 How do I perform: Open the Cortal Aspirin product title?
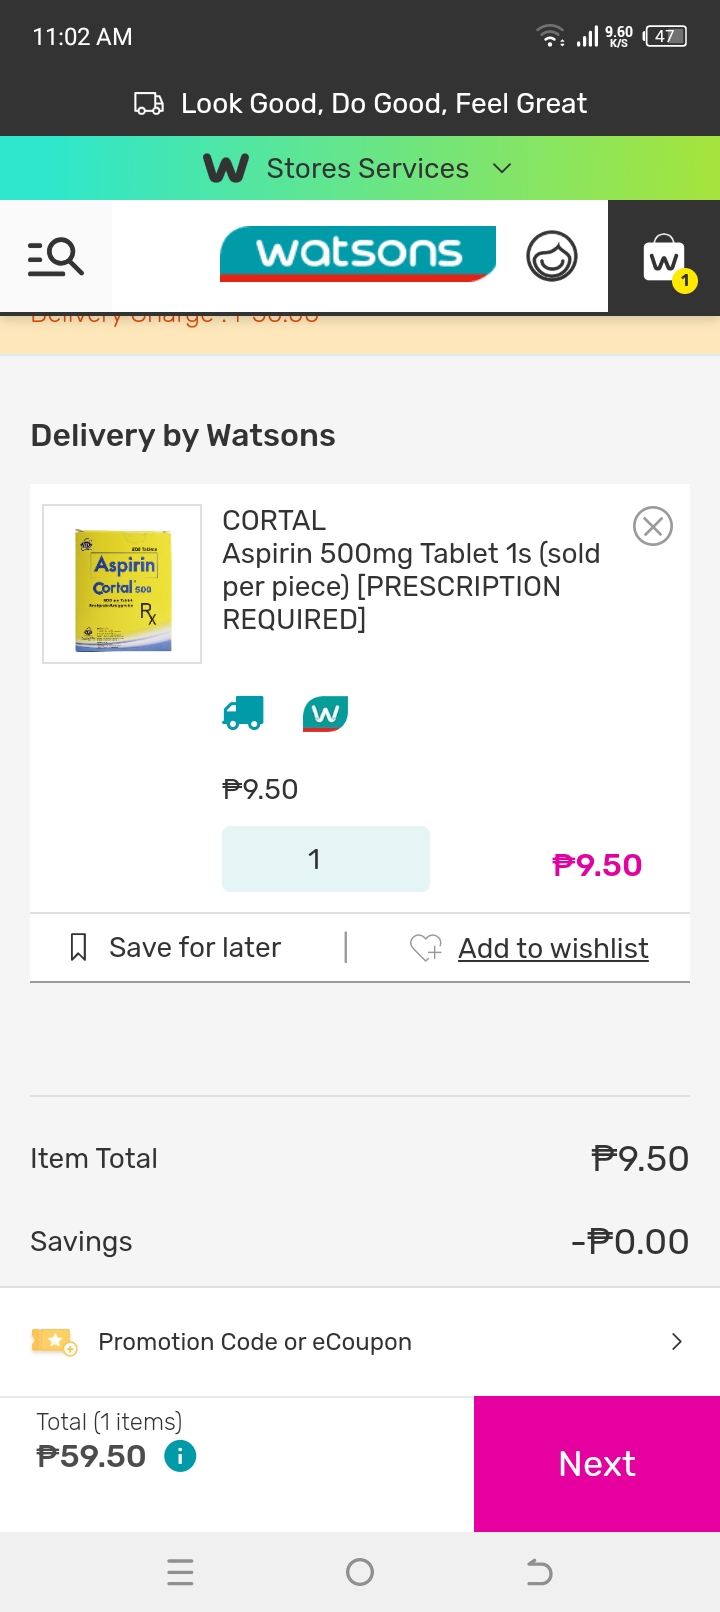coord(411,570)
